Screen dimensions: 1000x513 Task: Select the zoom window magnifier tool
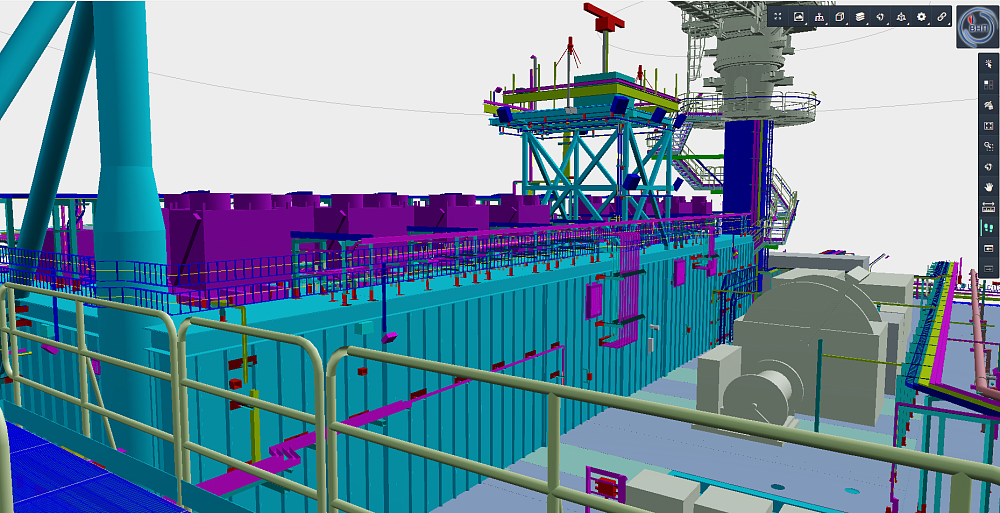pos(988,146)
